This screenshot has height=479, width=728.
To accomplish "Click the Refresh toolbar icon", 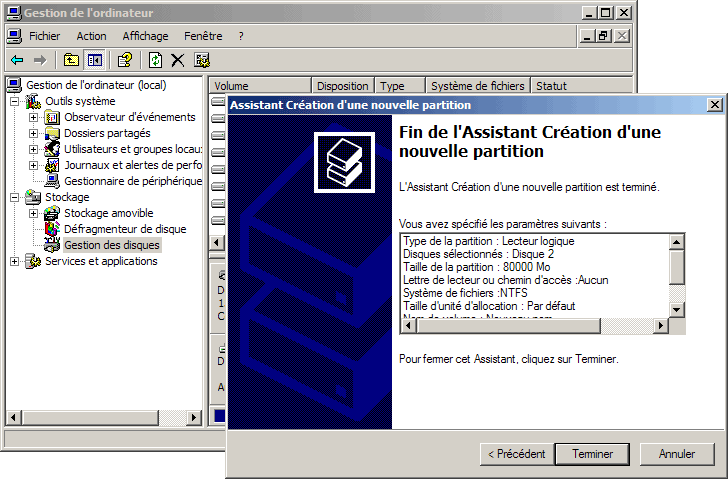I will point(156,60).
